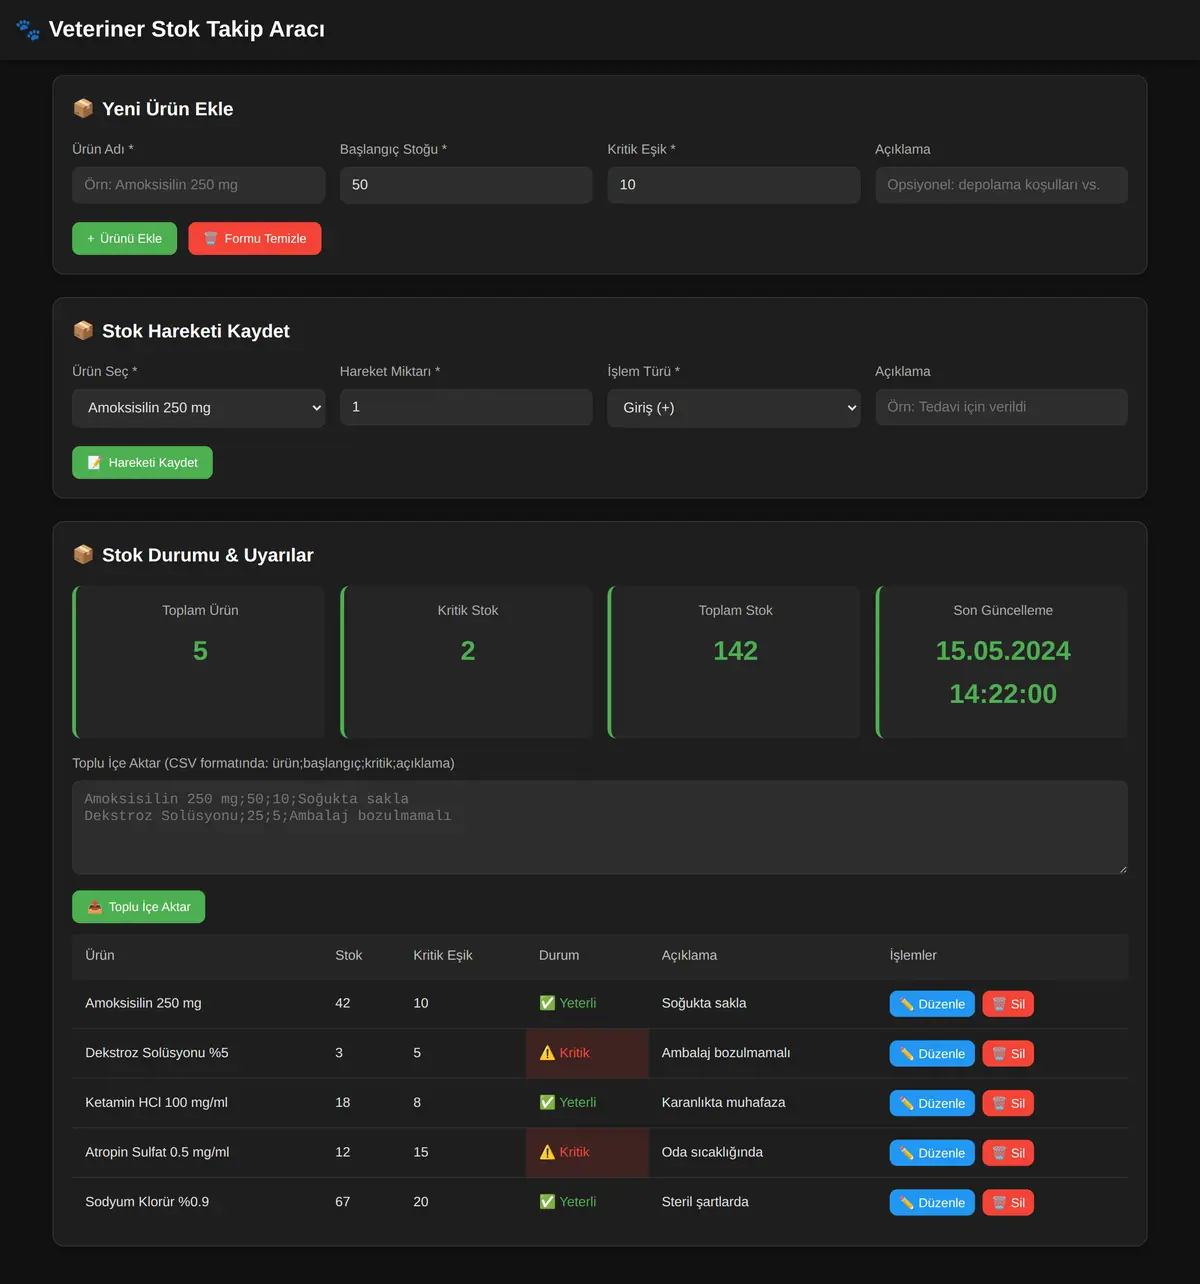Edit the Ketamin HCl 100 mg/ml row
Image resolution: width=1200 pixels, height=1284 pixels.
point(932,1103)
